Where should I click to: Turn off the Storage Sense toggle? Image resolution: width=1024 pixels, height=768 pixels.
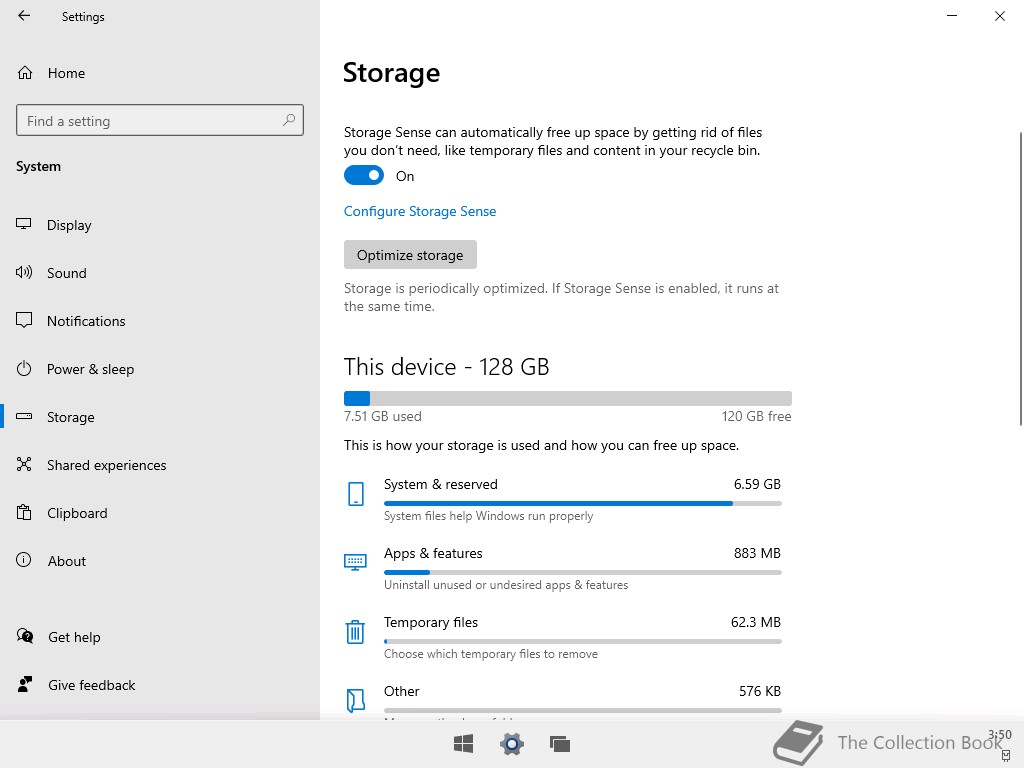pyautogui.click(x=364, y=176)
